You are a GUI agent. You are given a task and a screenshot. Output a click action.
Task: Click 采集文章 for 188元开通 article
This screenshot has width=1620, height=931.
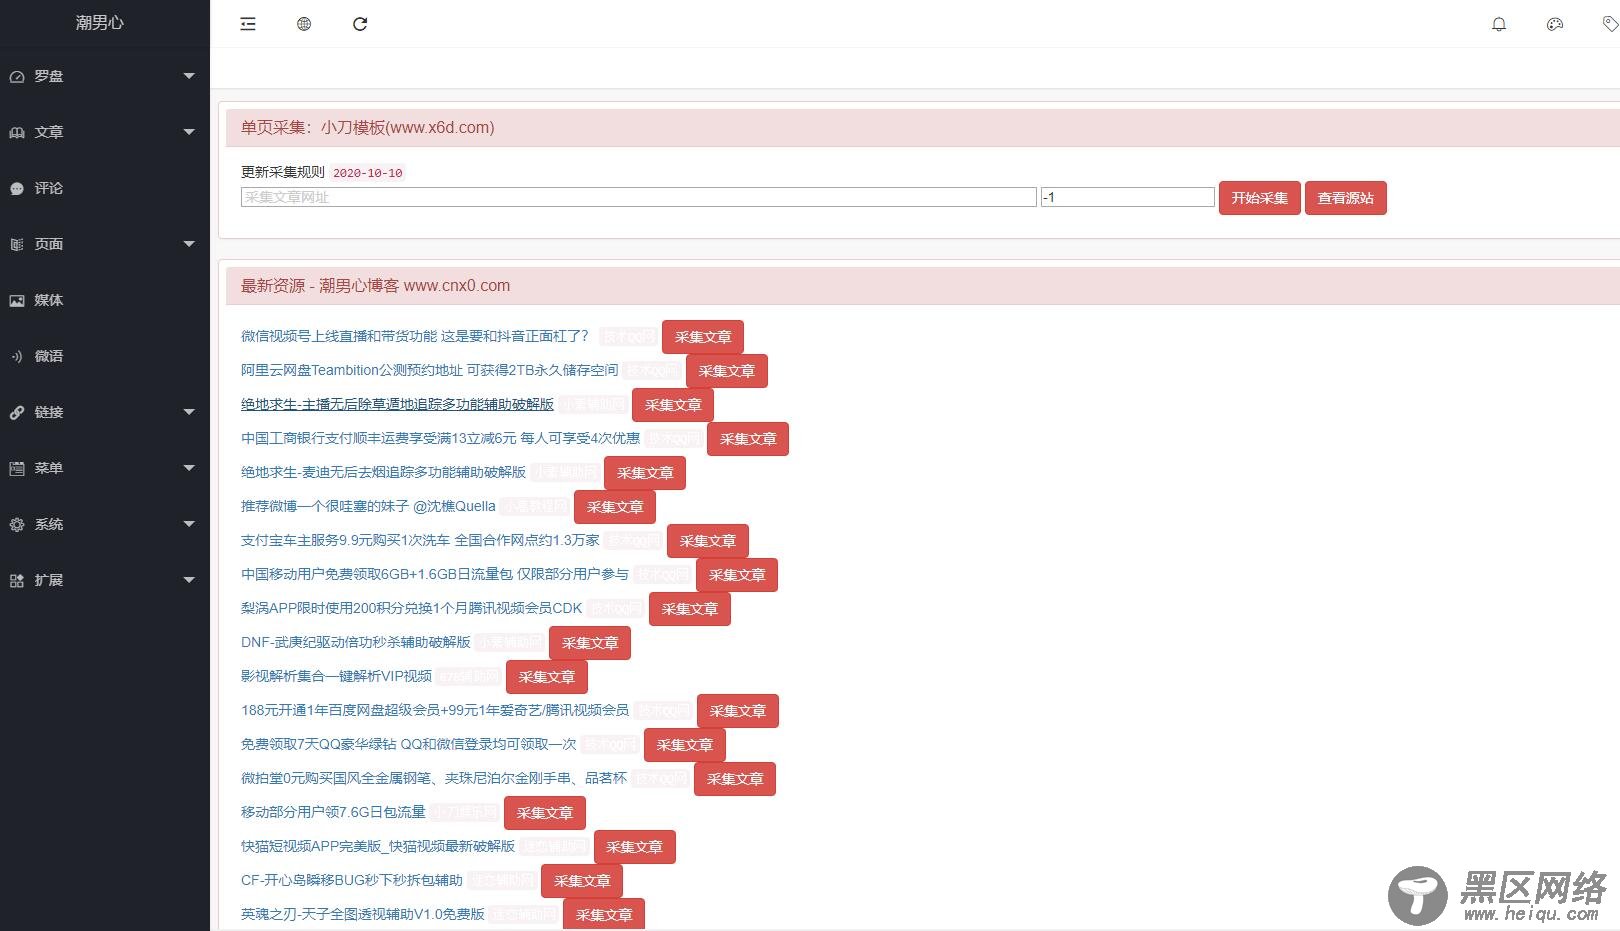coord(738,711)
